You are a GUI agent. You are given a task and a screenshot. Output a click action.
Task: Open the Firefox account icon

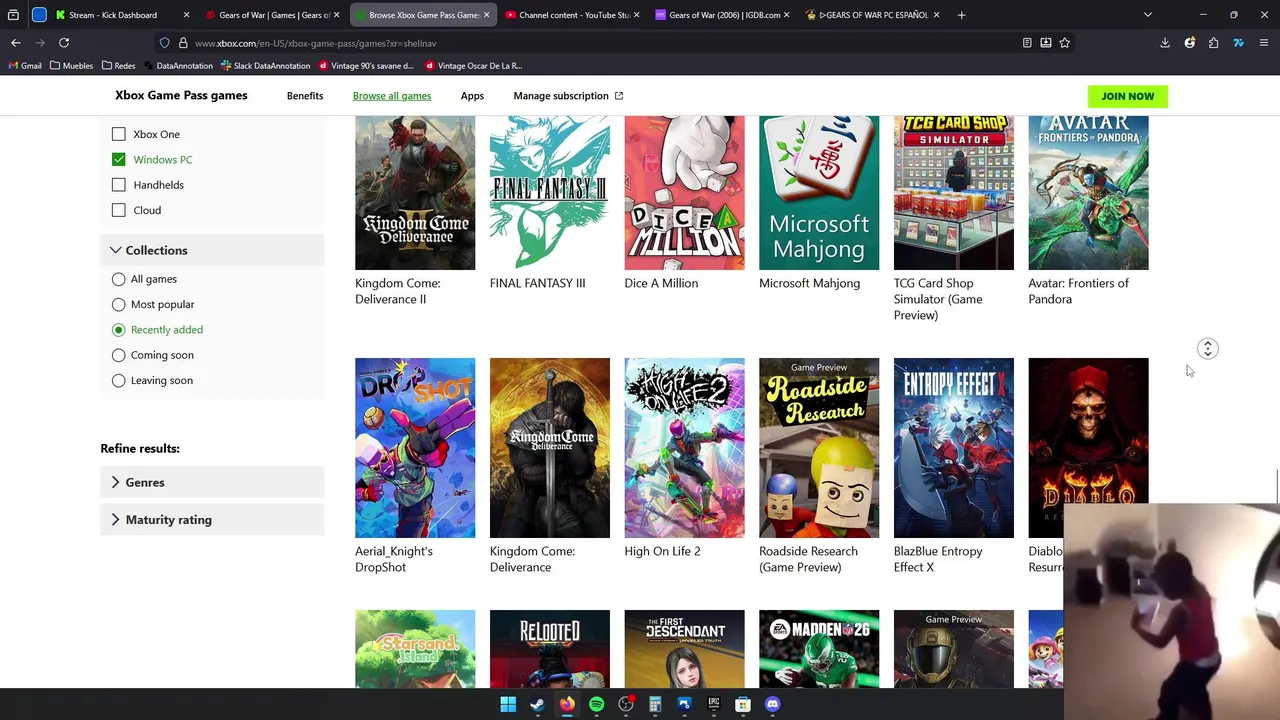click(x=1189, y=43)
